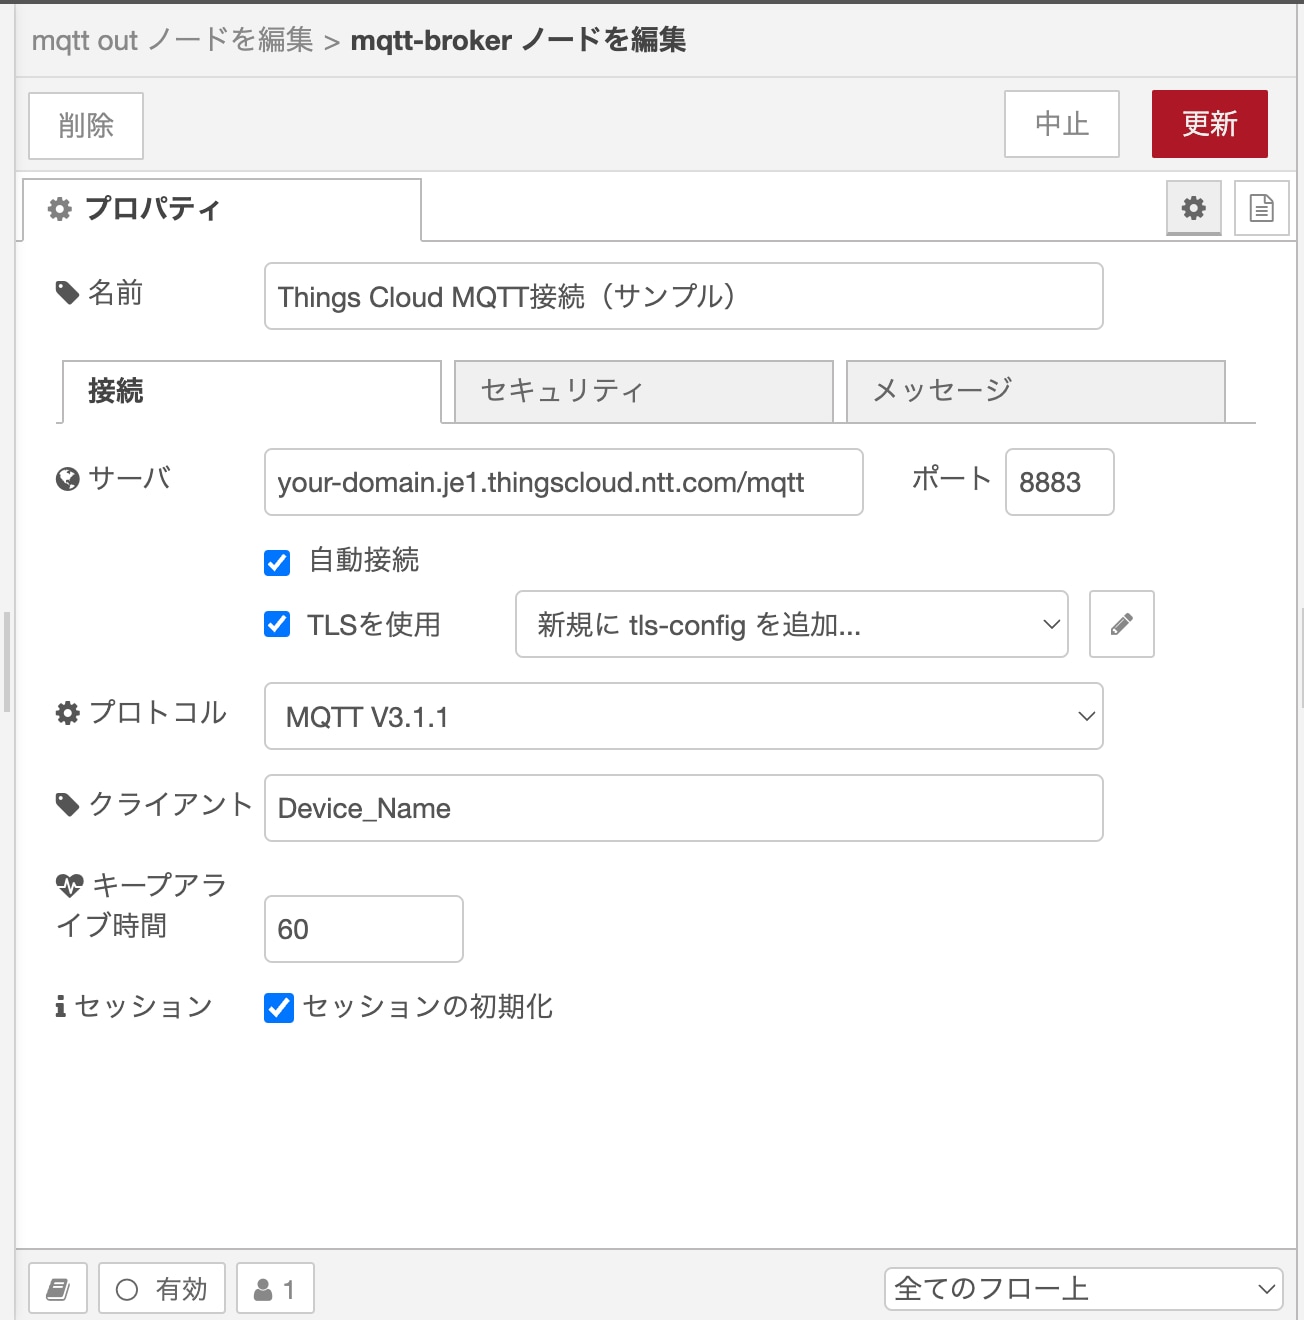
Task: Toggle the 有効 enabled state button
Action: [162, 1288]
